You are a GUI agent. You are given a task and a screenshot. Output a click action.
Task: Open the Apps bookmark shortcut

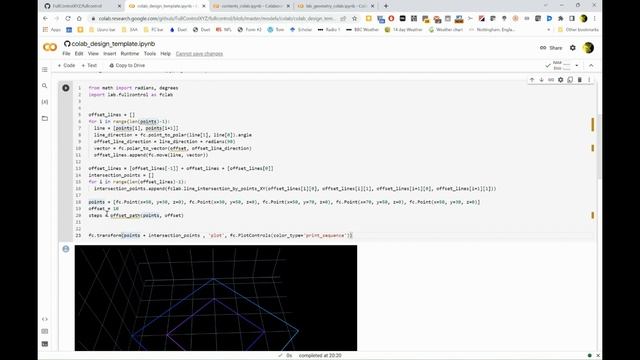52,30
